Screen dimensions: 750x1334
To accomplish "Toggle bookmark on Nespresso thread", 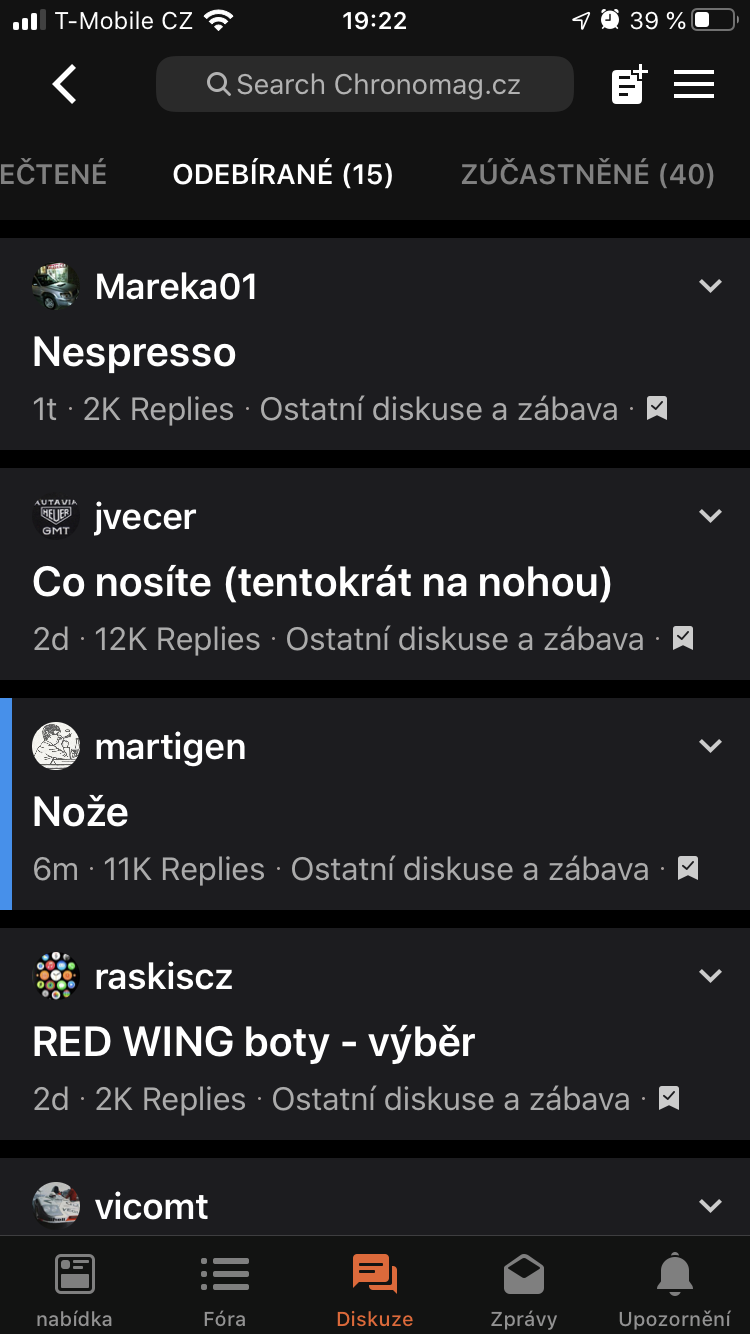I will coord(657,408).
